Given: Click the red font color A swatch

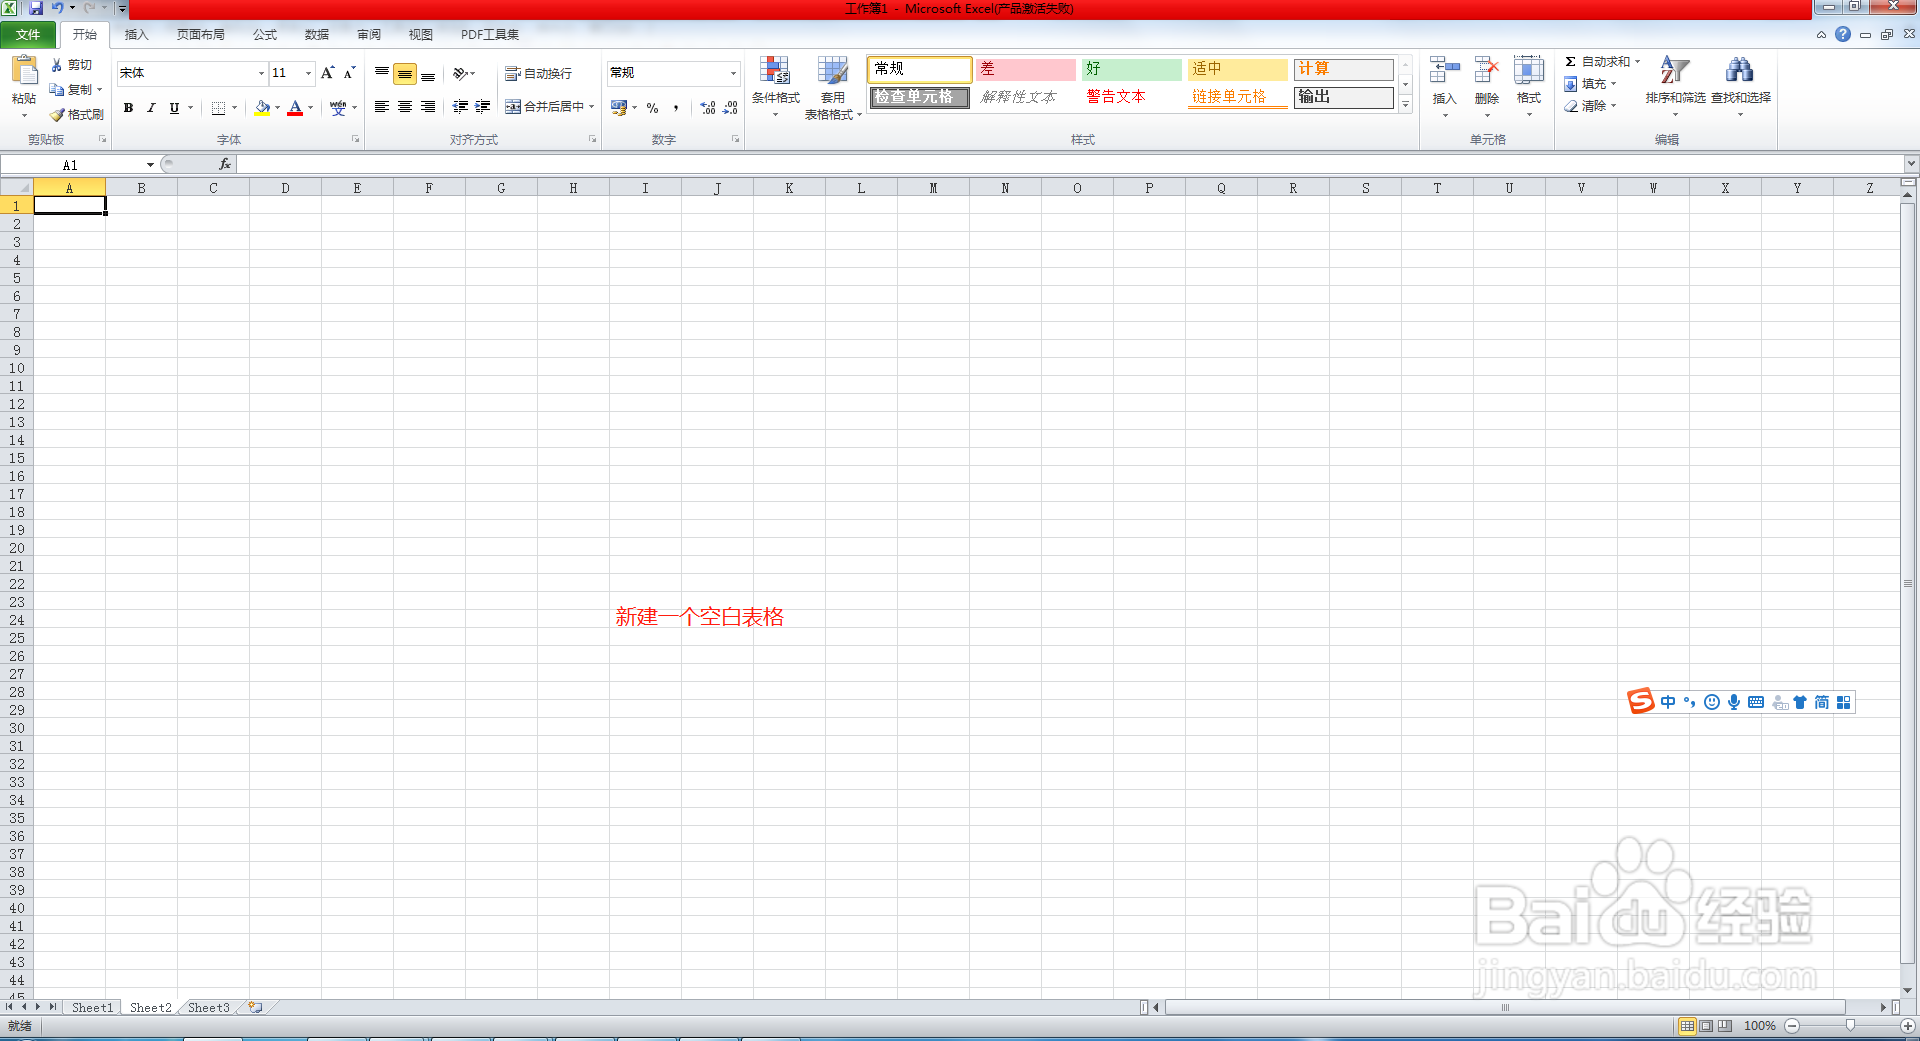Looking at the screenshot, I should pyautogui.click(x=295, y=108).
